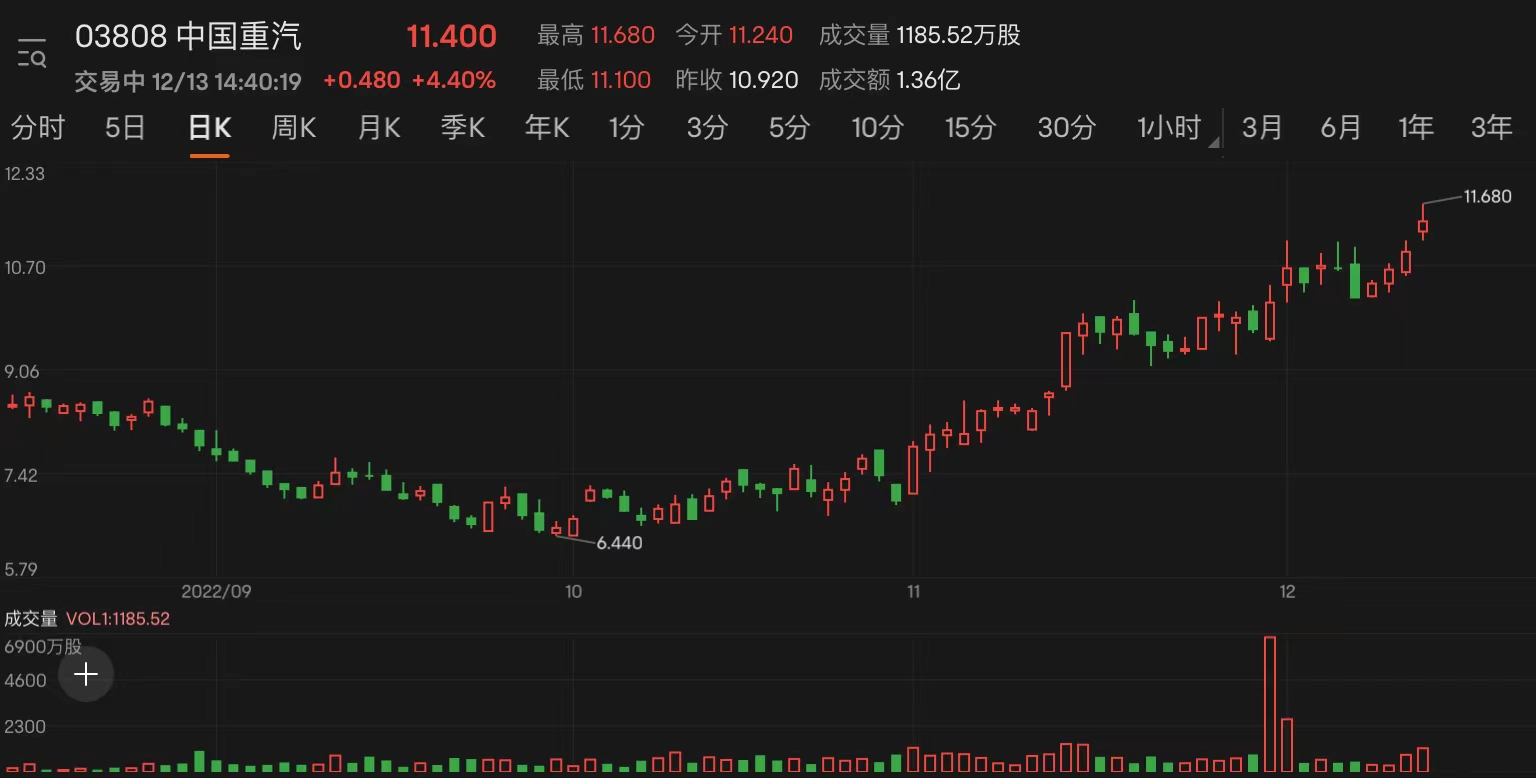This screenshot has width=1536, height=778.
Task: Click the 9.06 price axis label
Action: [22, 371]
